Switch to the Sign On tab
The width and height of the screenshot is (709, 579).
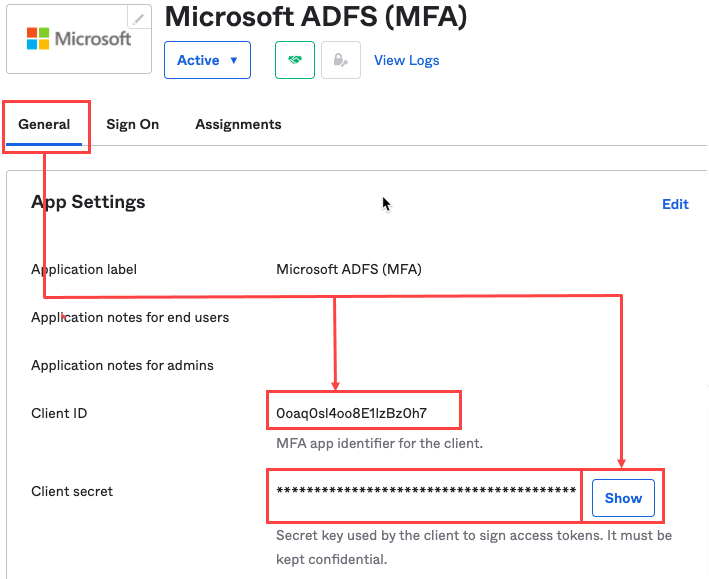(132, 124)
